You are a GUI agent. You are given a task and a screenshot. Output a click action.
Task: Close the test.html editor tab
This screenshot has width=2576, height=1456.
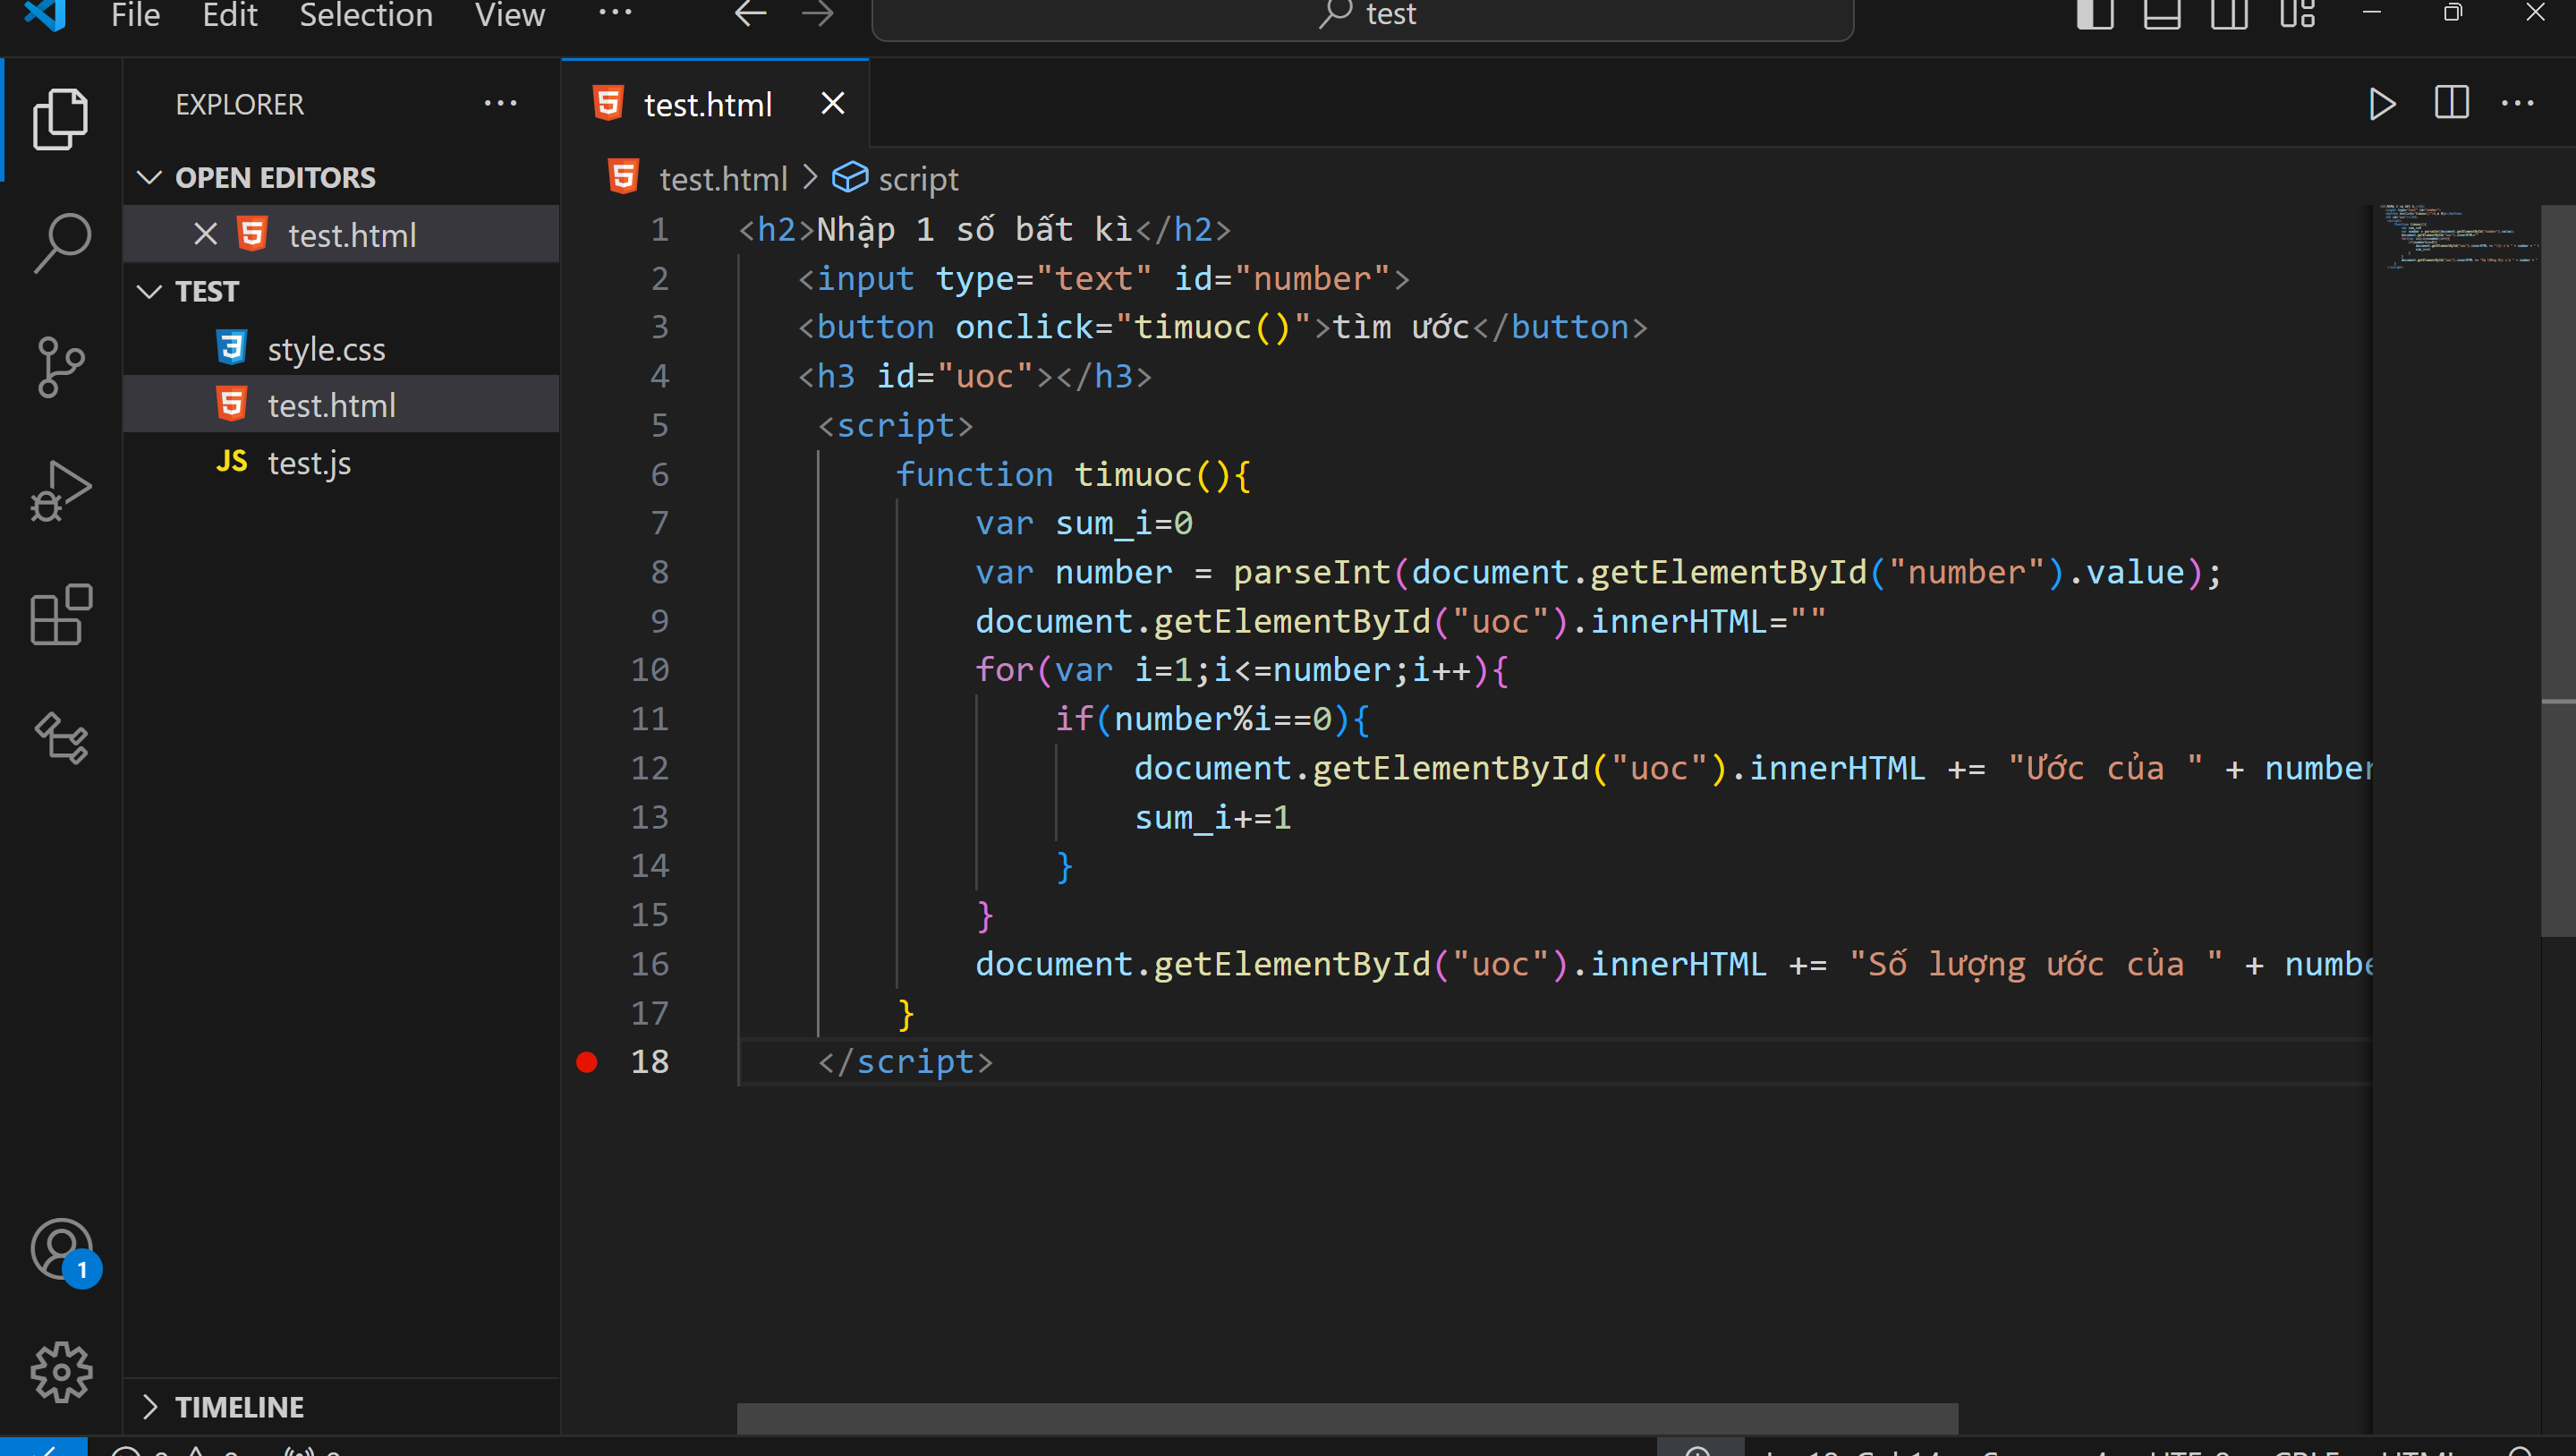coord(833,103)
